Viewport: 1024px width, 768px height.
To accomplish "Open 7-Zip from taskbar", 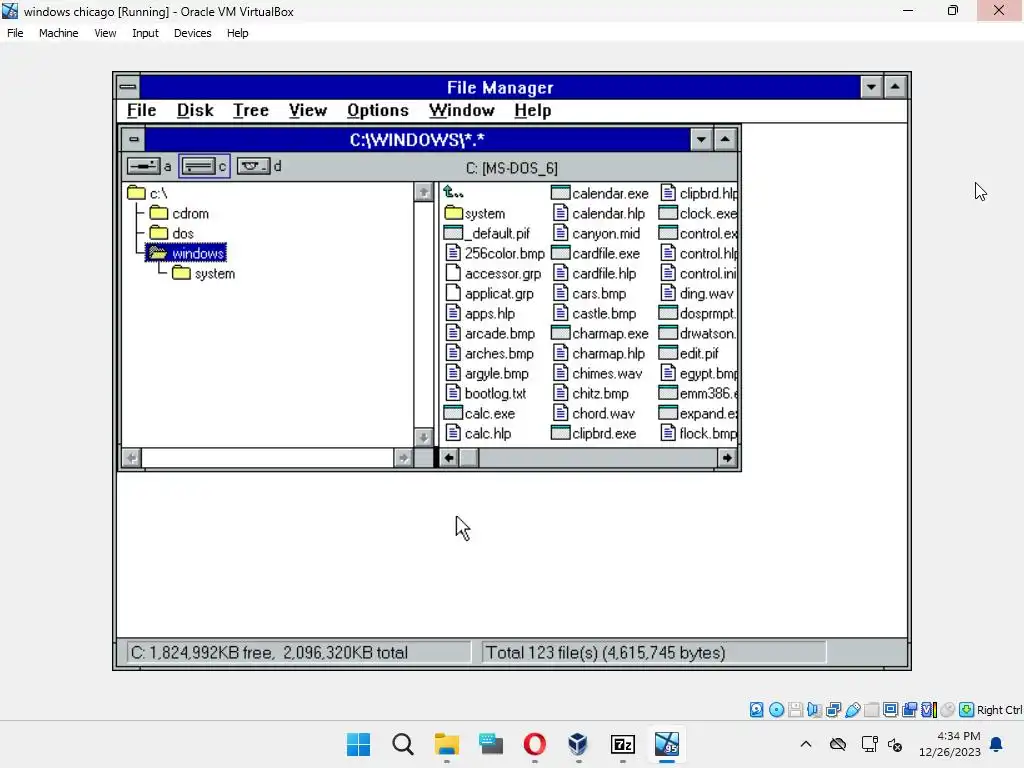I will [622, 744].
